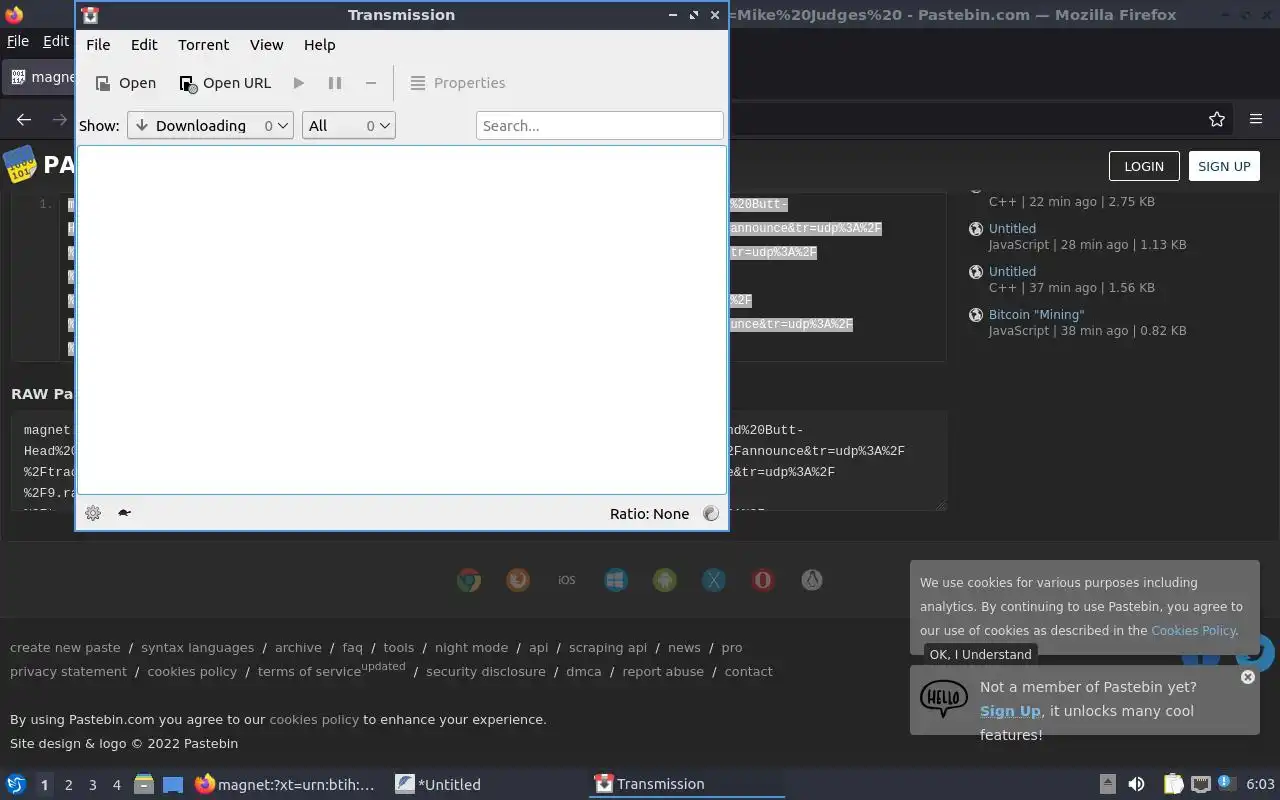This screenshot has width=1280, height=800.
Task: Open the file manager taskbar icon
Action: (144, 784)
